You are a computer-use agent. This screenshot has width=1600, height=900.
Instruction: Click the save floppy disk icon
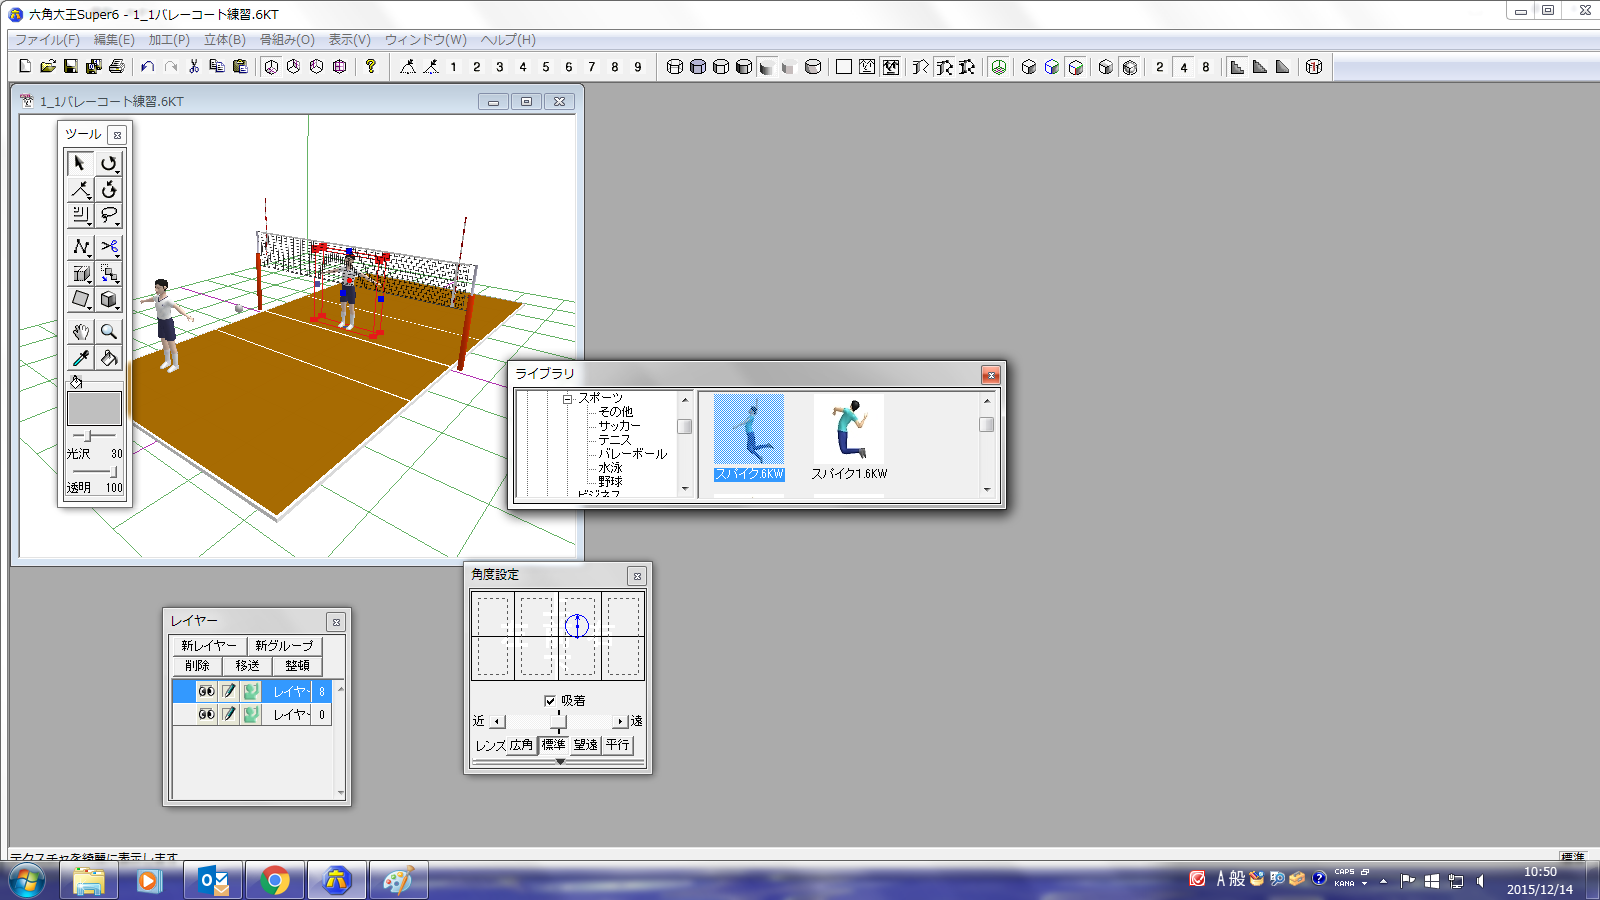pyautogui.click(x=71, y=67)
